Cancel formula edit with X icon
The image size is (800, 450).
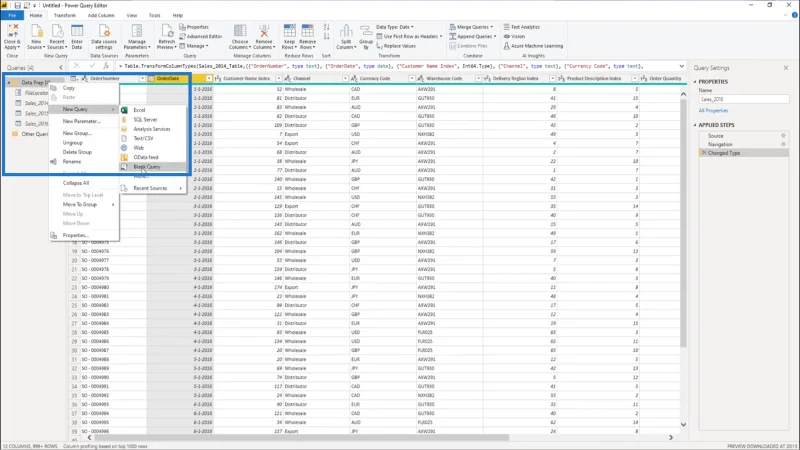pos(76,66)
